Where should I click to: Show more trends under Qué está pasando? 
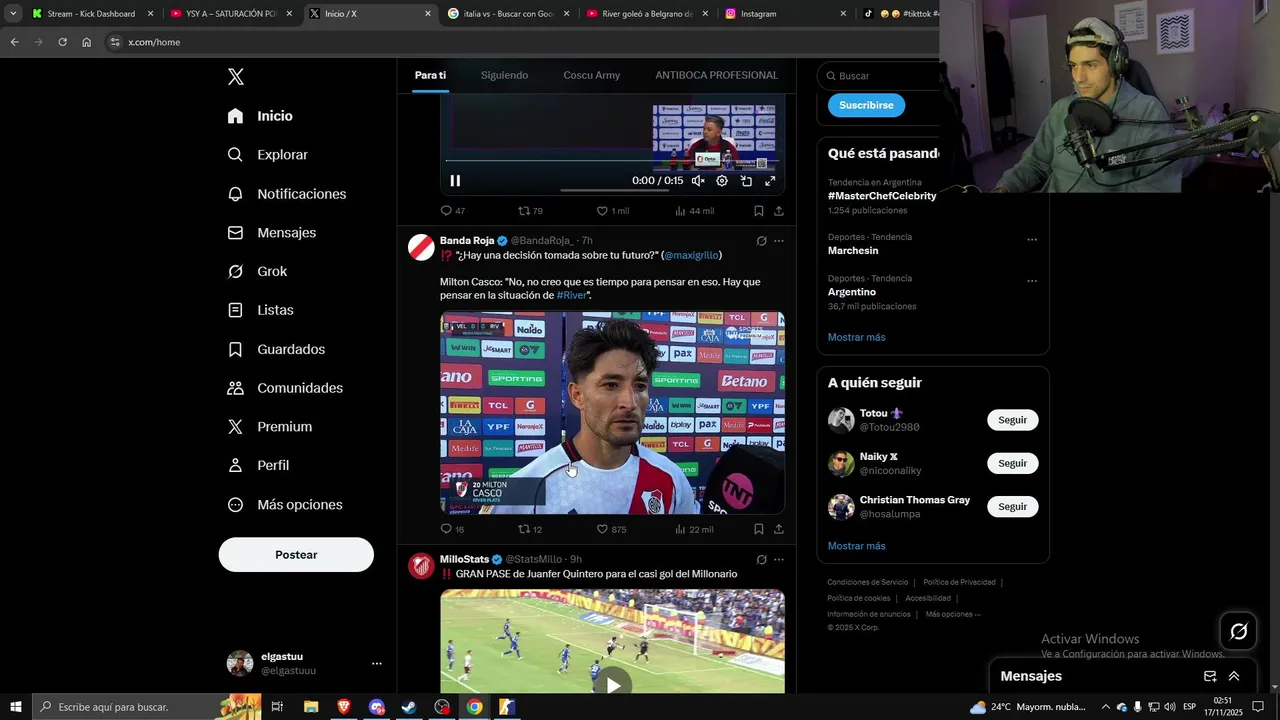tap(856, 337)
